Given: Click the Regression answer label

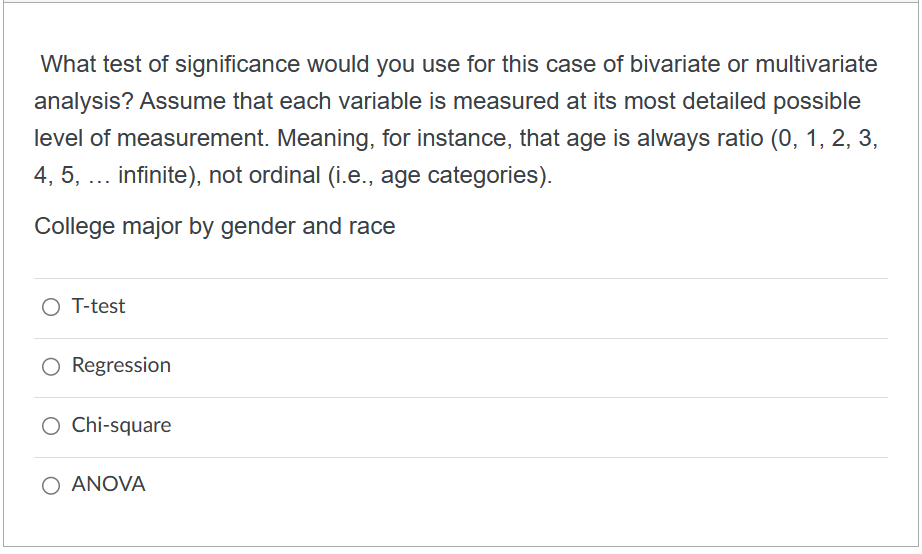Looking at the screenshot, I should pos(121,366).
